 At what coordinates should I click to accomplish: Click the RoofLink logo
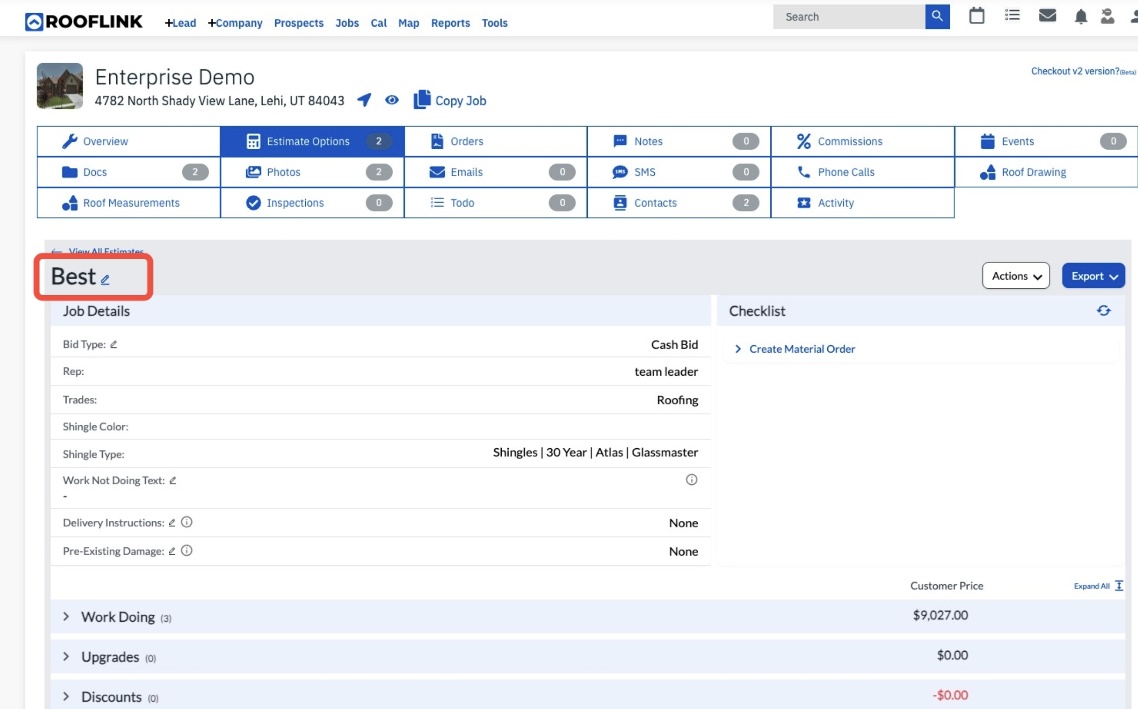point(83,22)
